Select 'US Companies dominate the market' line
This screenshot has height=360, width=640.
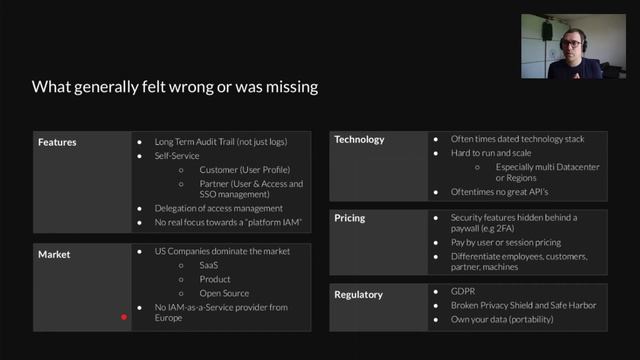pyautogui.click(x=222, y=251)
